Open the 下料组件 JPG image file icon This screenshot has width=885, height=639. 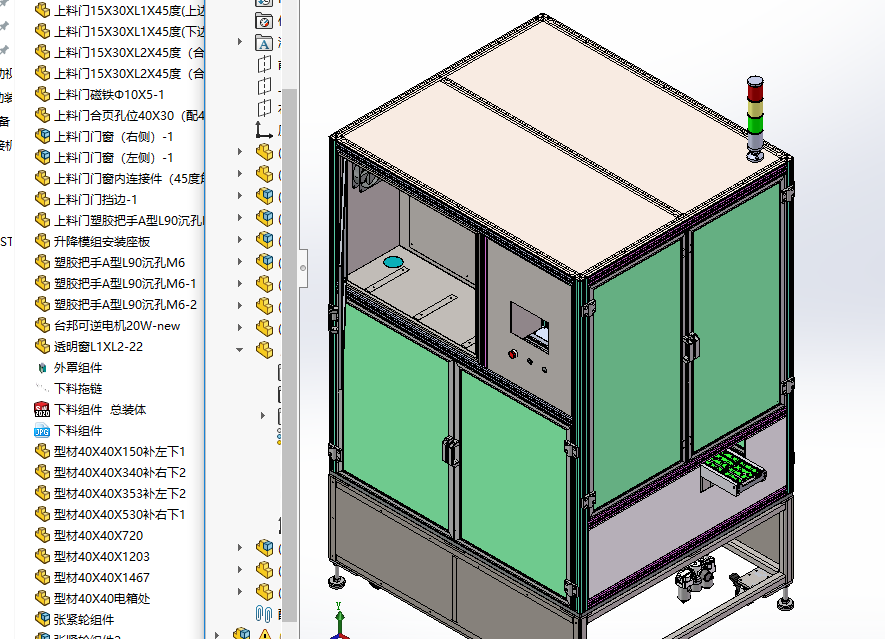(x=42, y=431)
